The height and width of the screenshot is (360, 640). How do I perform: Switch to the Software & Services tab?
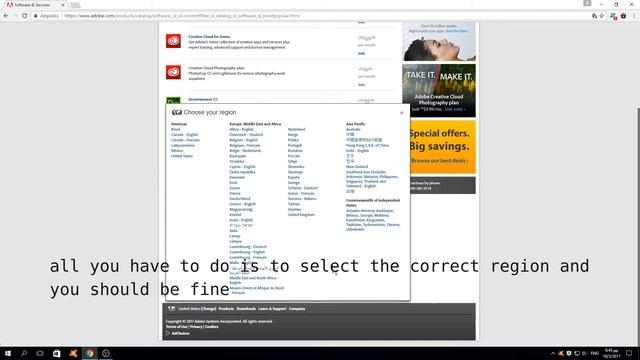pyautogui.click(x=35, y=5)
